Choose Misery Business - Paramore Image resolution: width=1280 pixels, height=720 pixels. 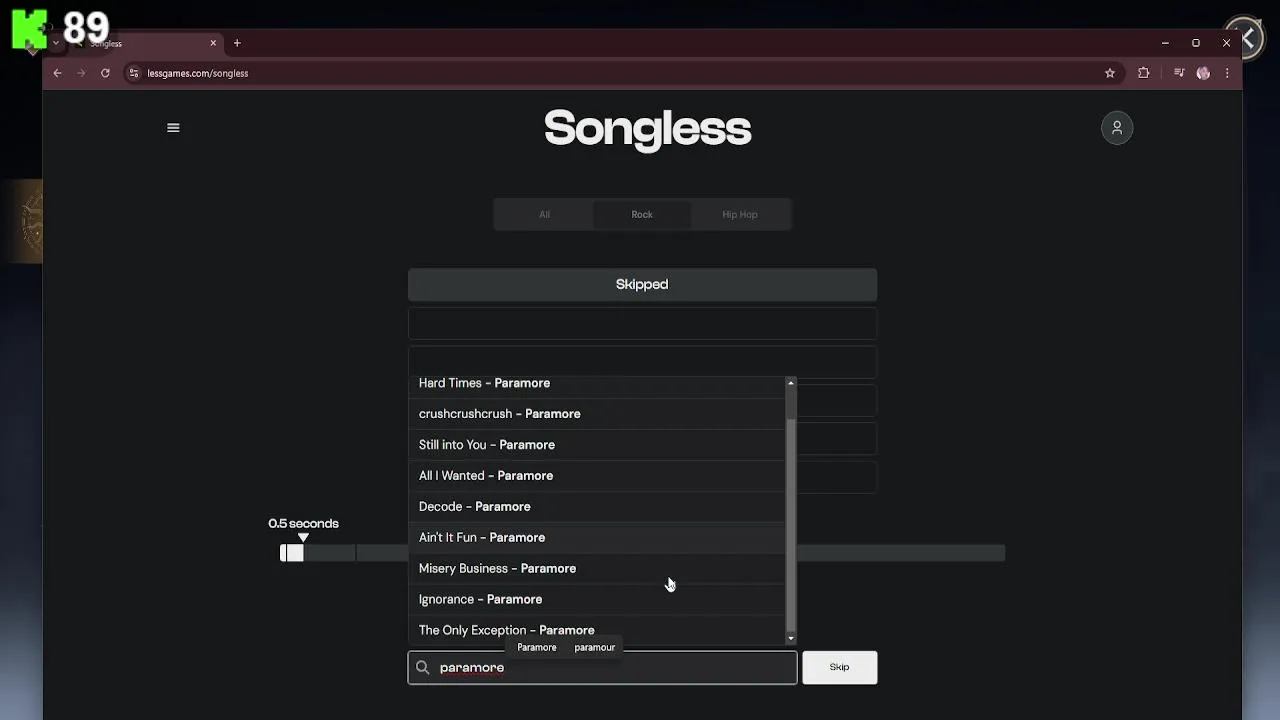coord(596,569)
